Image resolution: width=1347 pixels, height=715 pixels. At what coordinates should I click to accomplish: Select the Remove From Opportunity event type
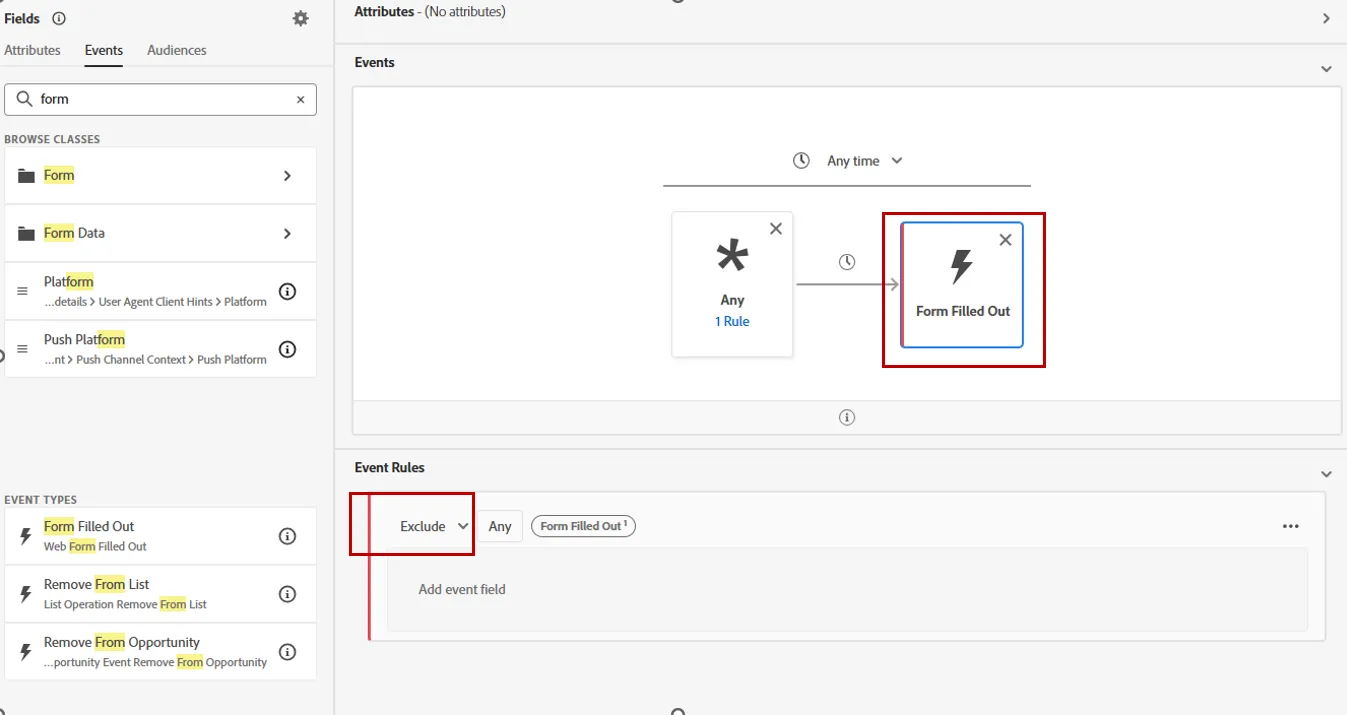tap(160, 652)
